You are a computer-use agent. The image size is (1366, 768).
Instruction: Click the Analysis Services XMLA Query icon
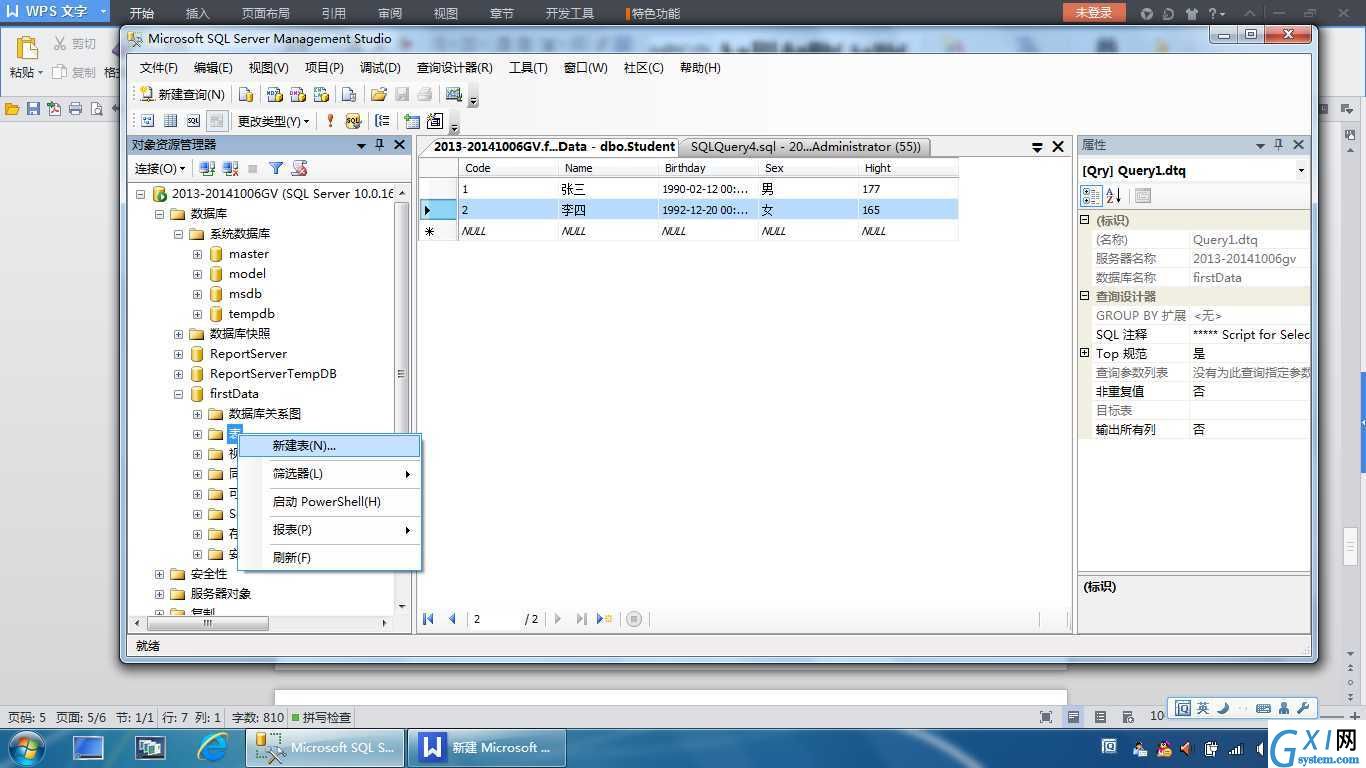(321, 94)
